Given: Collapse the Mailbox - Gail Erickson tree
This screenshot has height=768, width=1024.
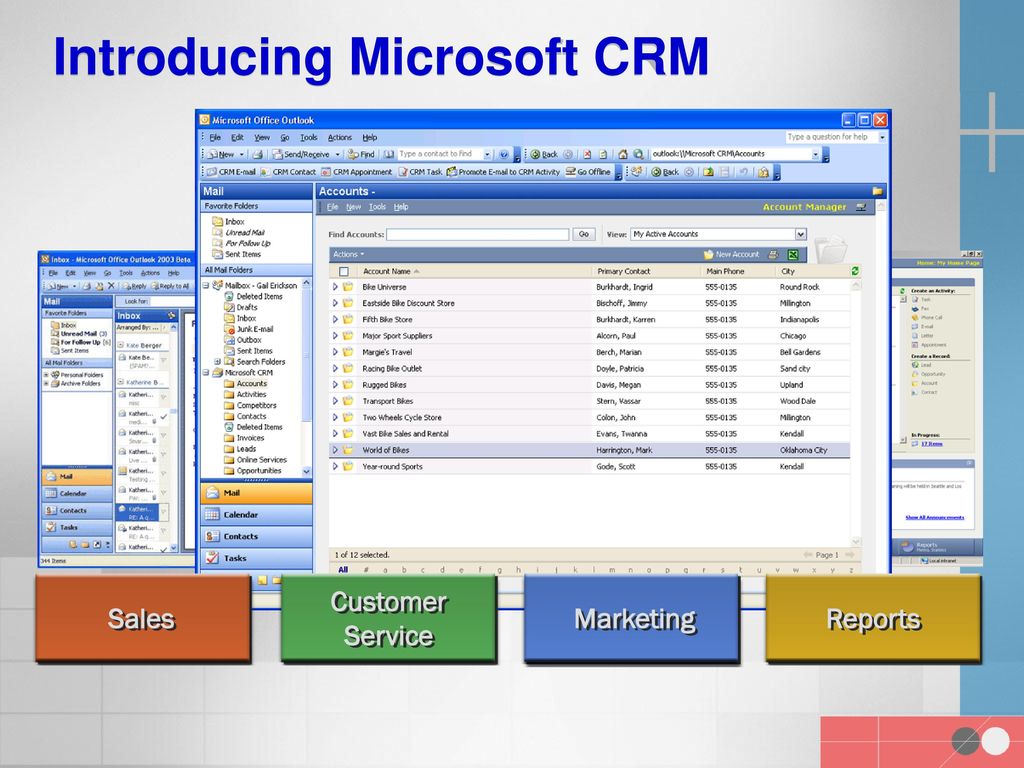Looking at the screenshot, I should click(x=206, y=285).
